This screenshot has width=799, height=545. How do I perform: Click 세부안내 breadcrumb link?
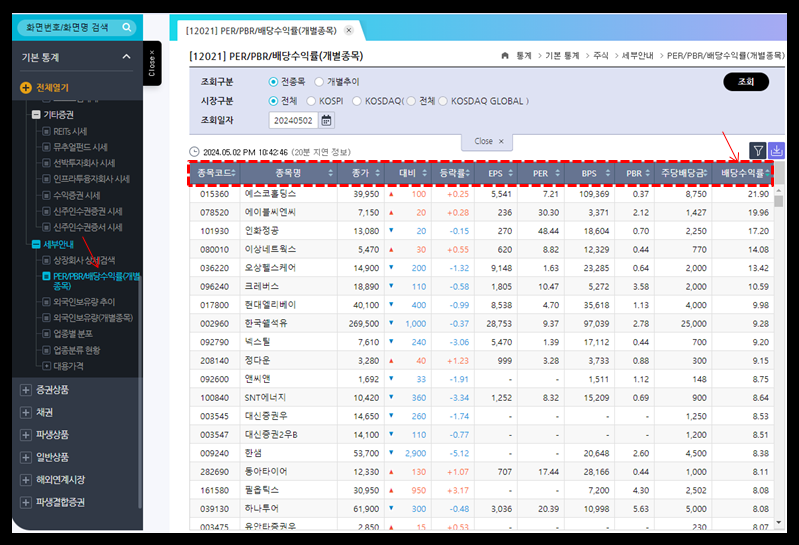coord(637,56)
